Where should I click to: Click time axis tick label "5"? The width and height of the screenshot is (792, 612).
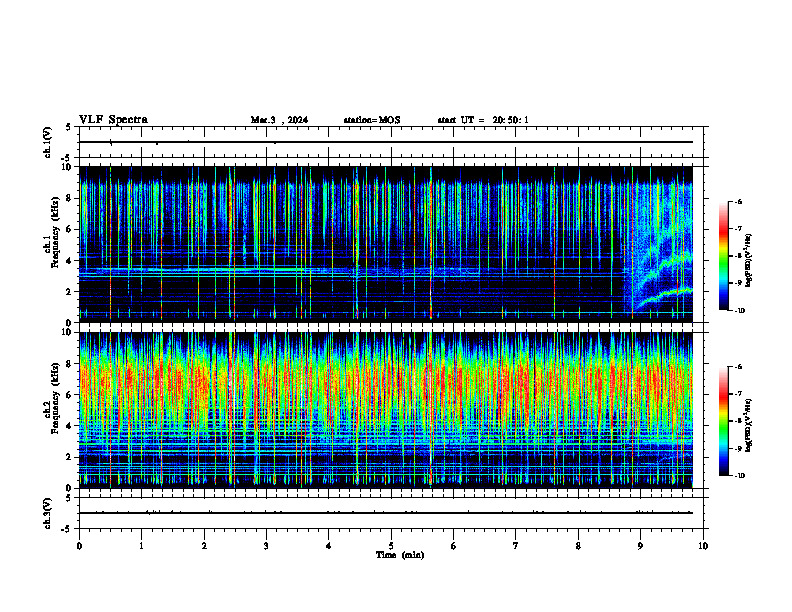[x=391, y=546]
